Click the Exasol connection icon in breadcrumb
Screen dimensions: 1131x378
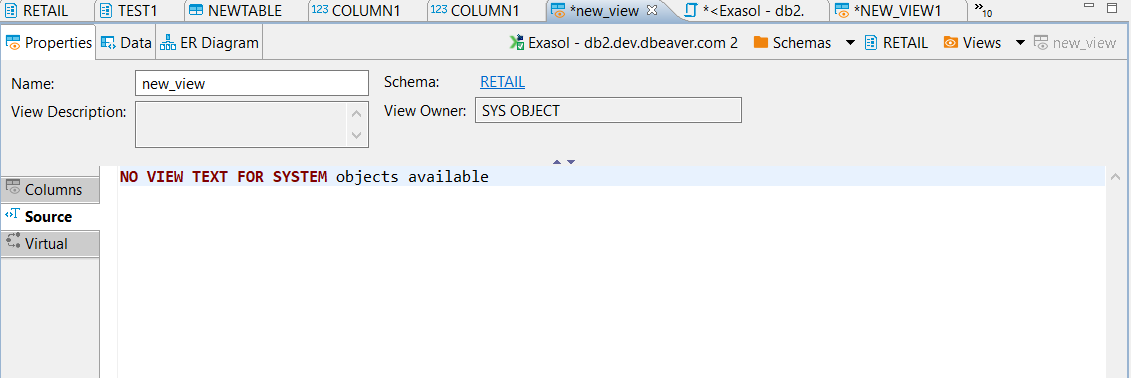coord(516,43)
